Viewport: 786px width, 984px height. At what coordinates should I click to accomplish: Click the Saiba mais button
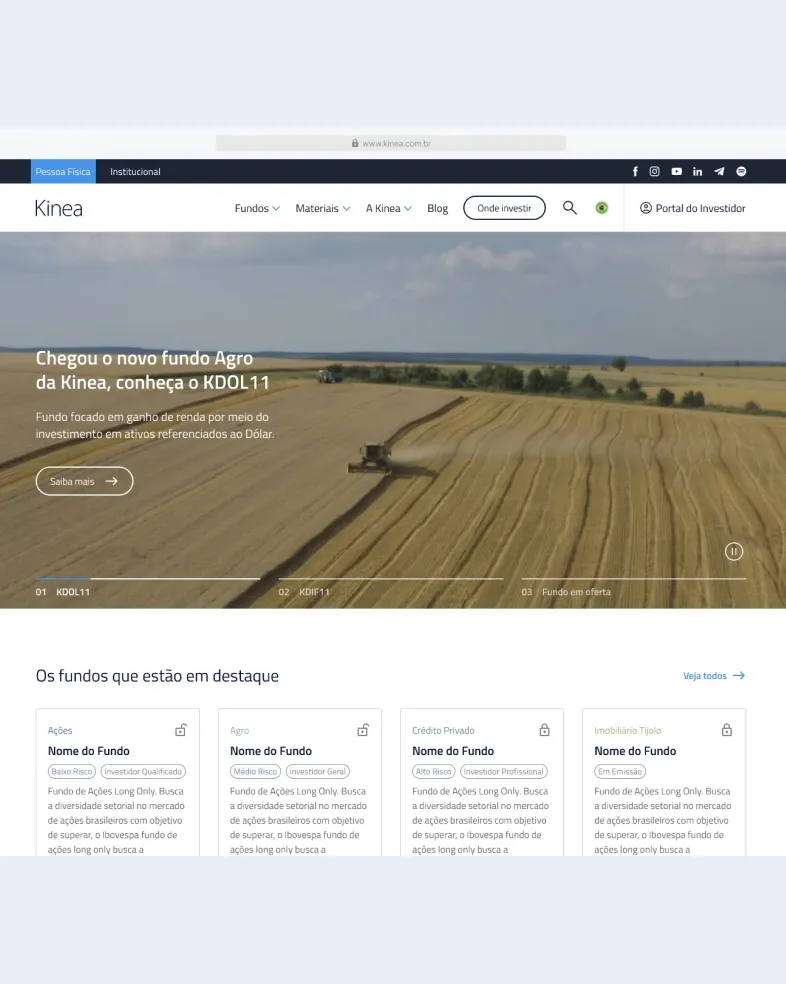pyautogui.click(x=84, y=481)
